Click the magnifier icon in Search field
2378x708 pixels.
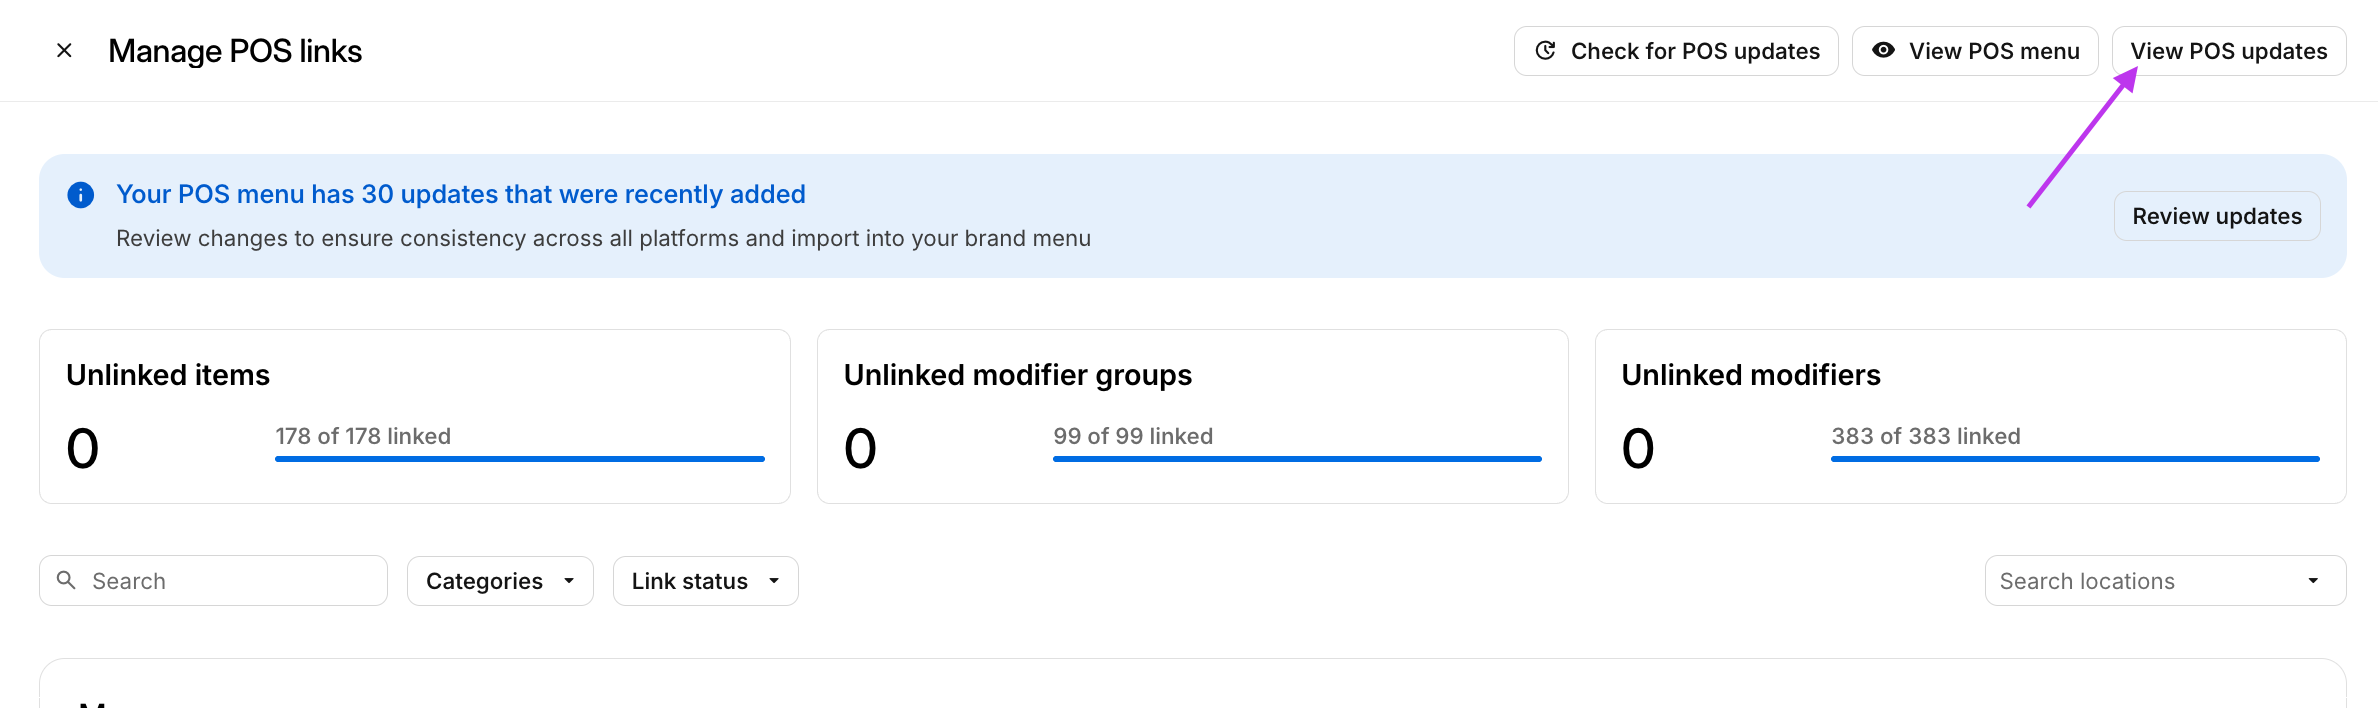66,580
